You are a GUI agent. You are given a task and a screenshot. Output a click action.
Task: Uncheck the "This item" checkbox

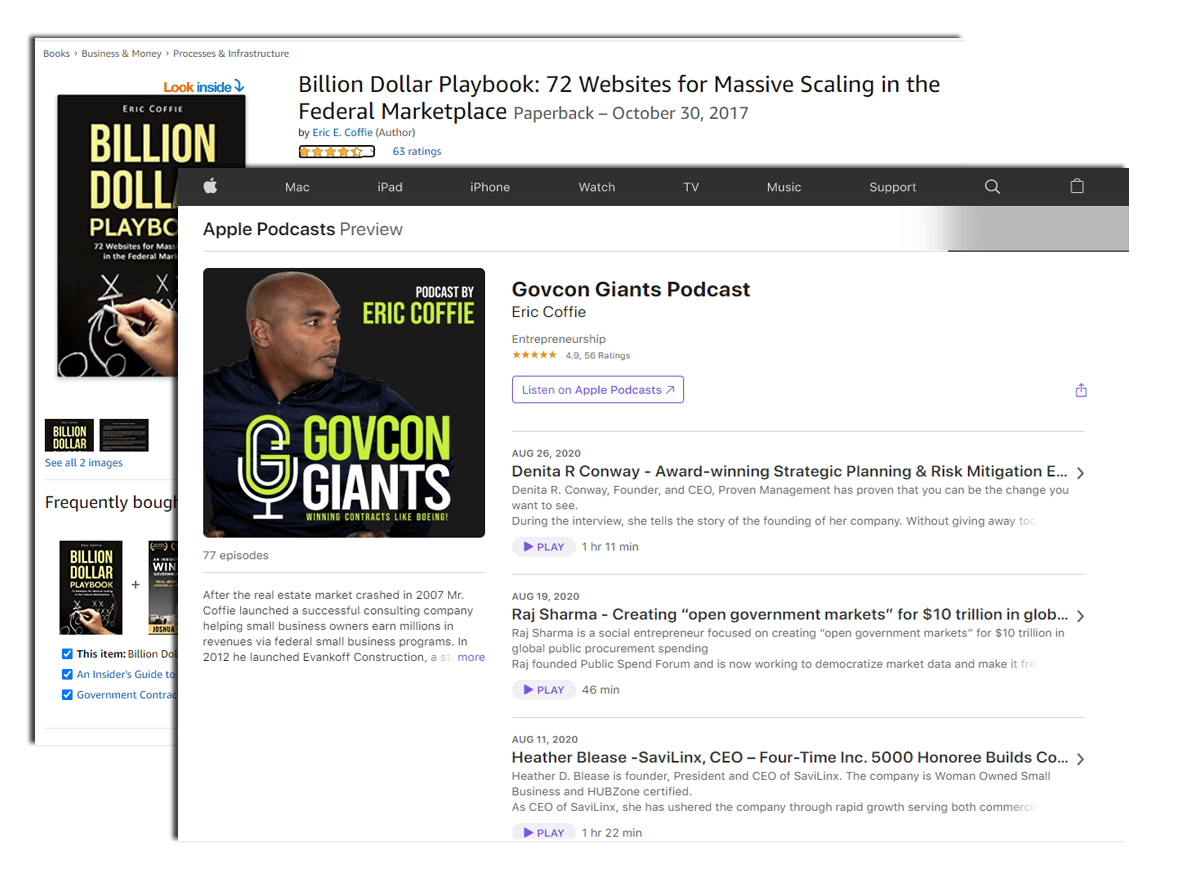67,654
